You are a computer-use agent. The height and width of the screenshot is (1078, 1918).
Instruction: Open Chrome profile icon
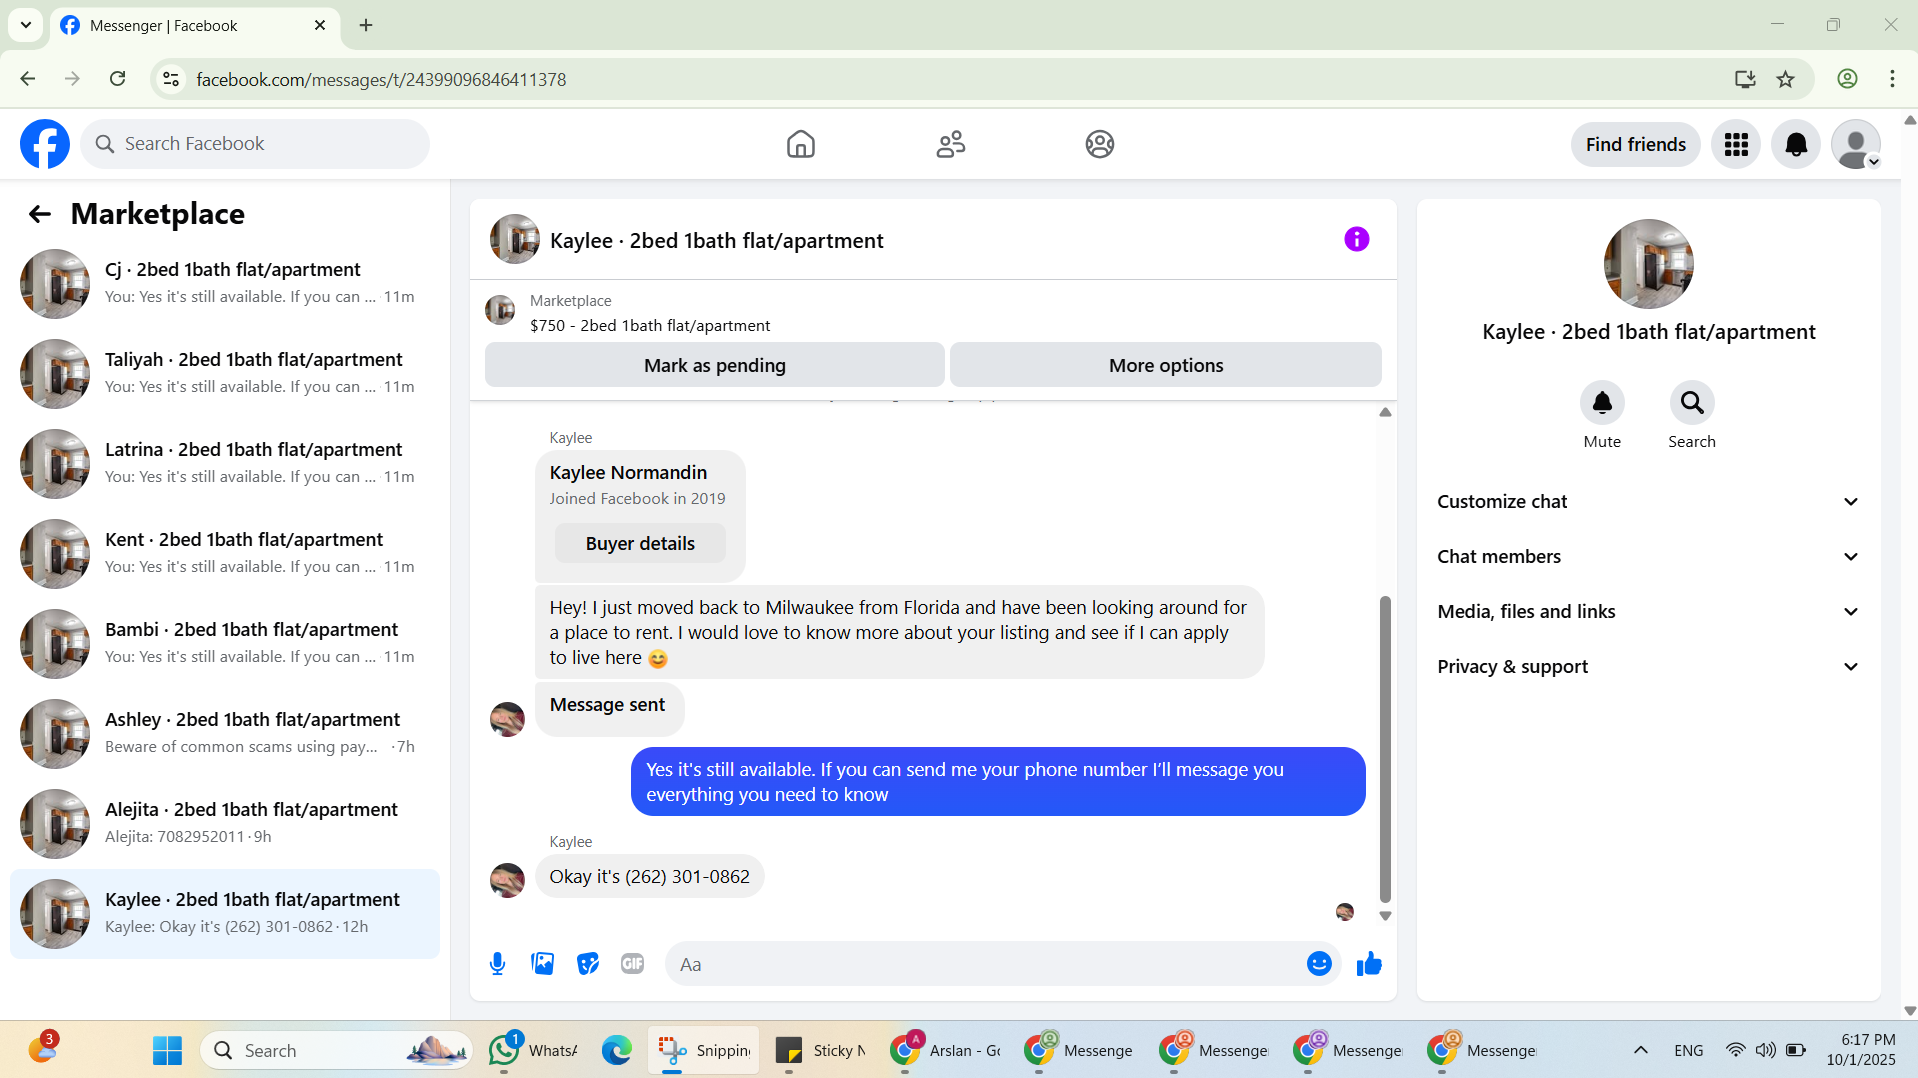(x=1847, y=79)
